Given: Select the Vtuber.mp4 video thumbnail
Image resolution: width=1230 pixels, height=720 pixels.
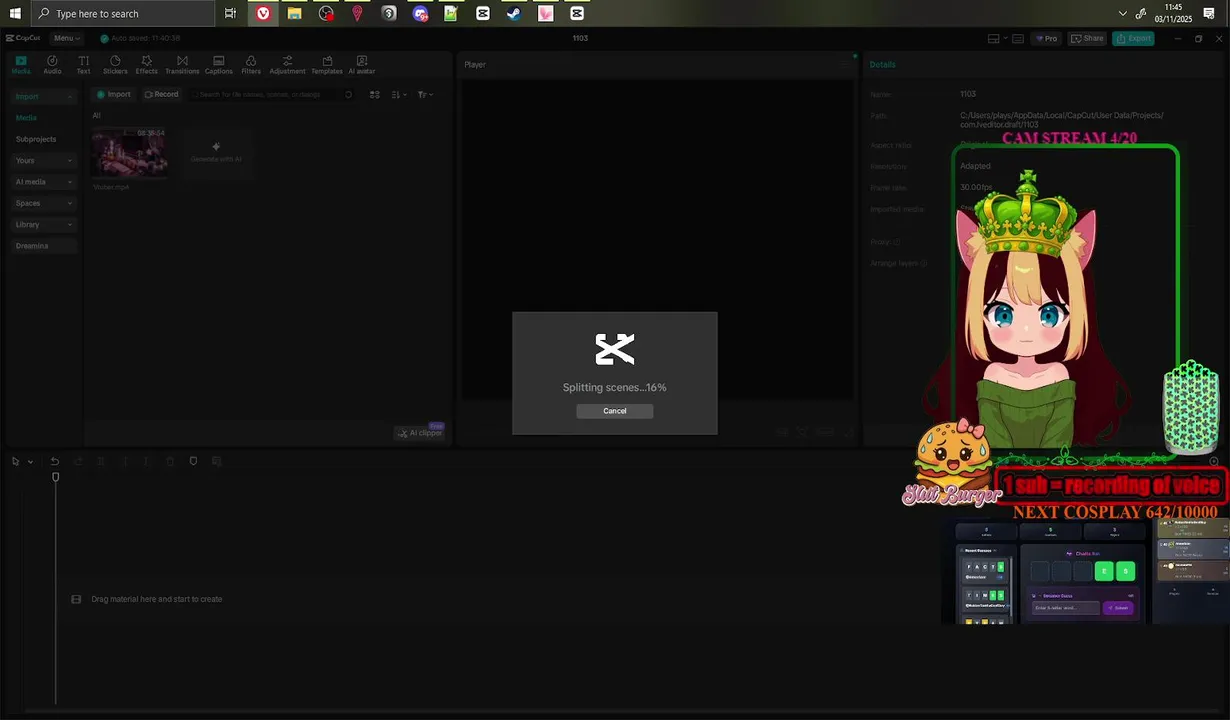Looking at the screenshot, I should (129, 153).
